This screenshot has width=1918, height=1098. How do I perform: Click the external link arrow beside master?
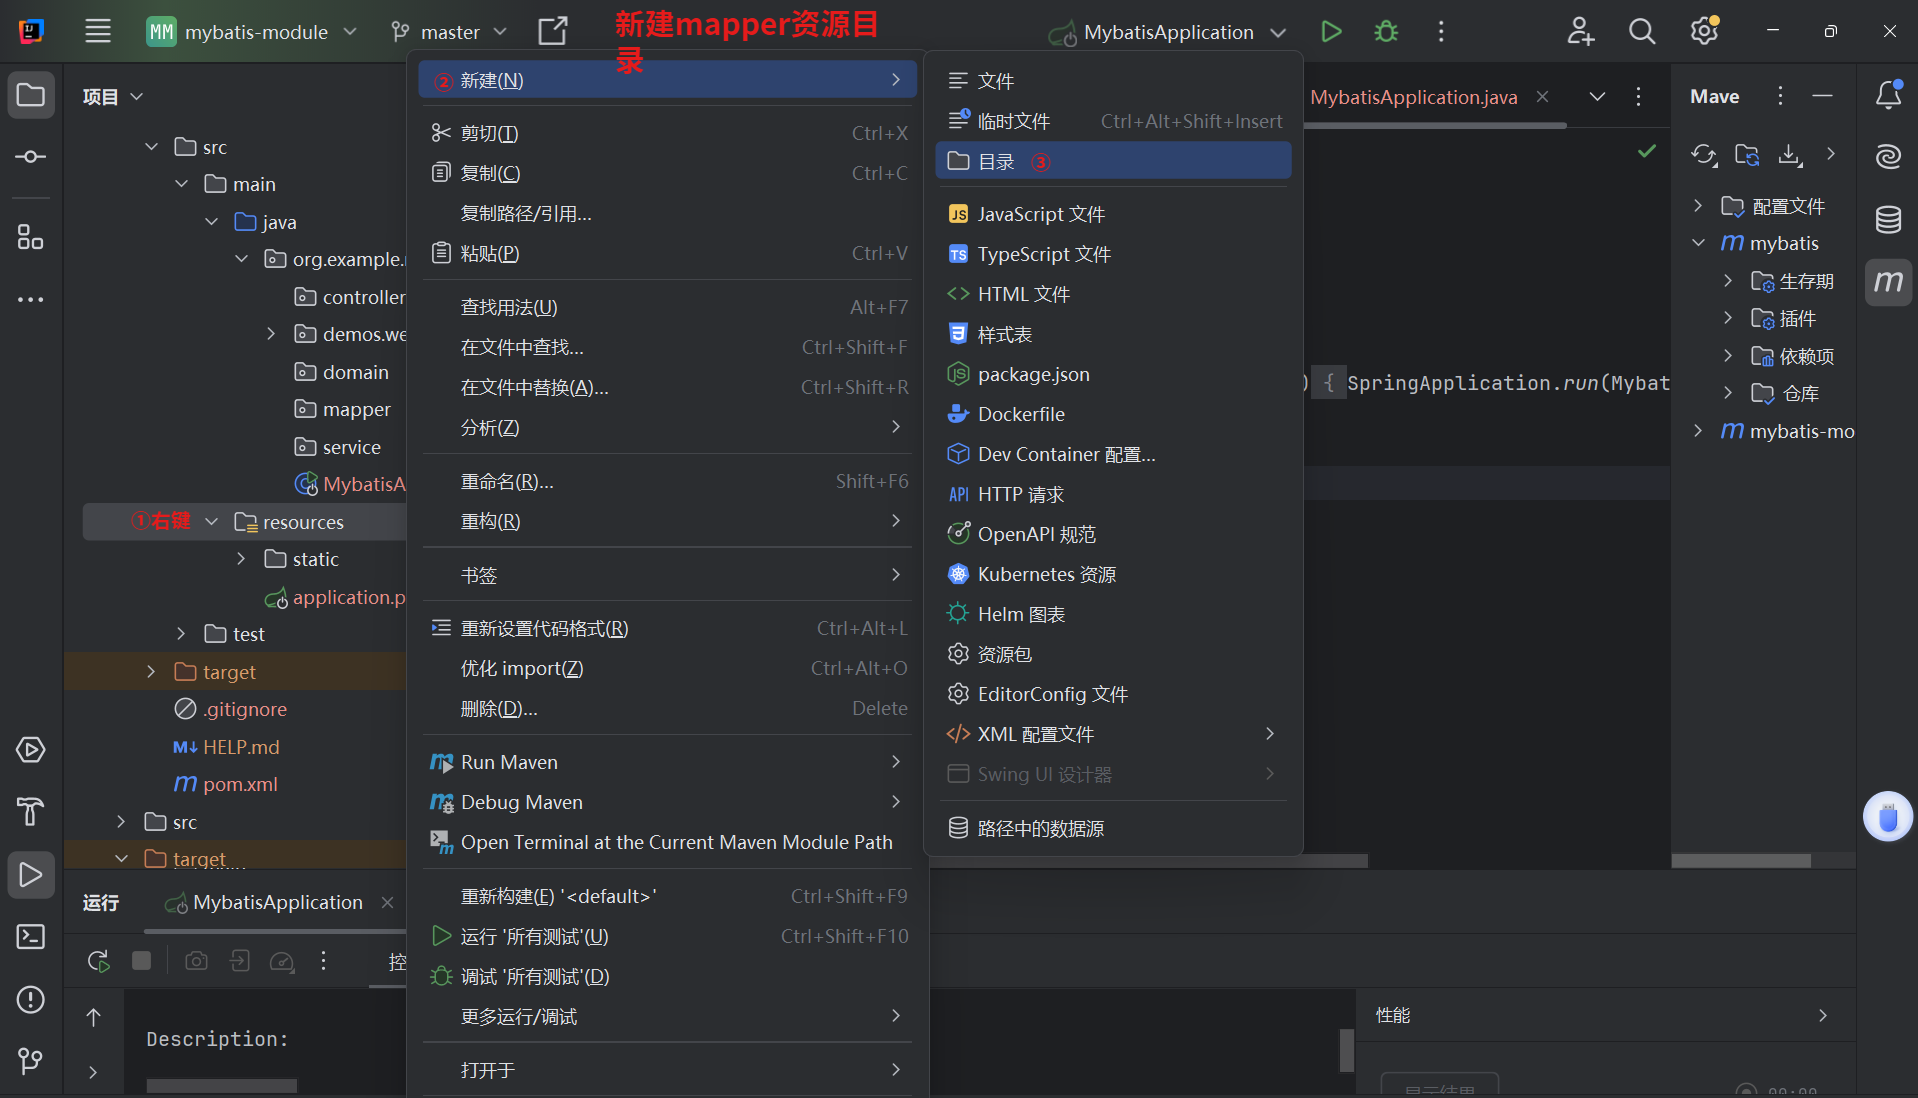(x=552, y=32)
